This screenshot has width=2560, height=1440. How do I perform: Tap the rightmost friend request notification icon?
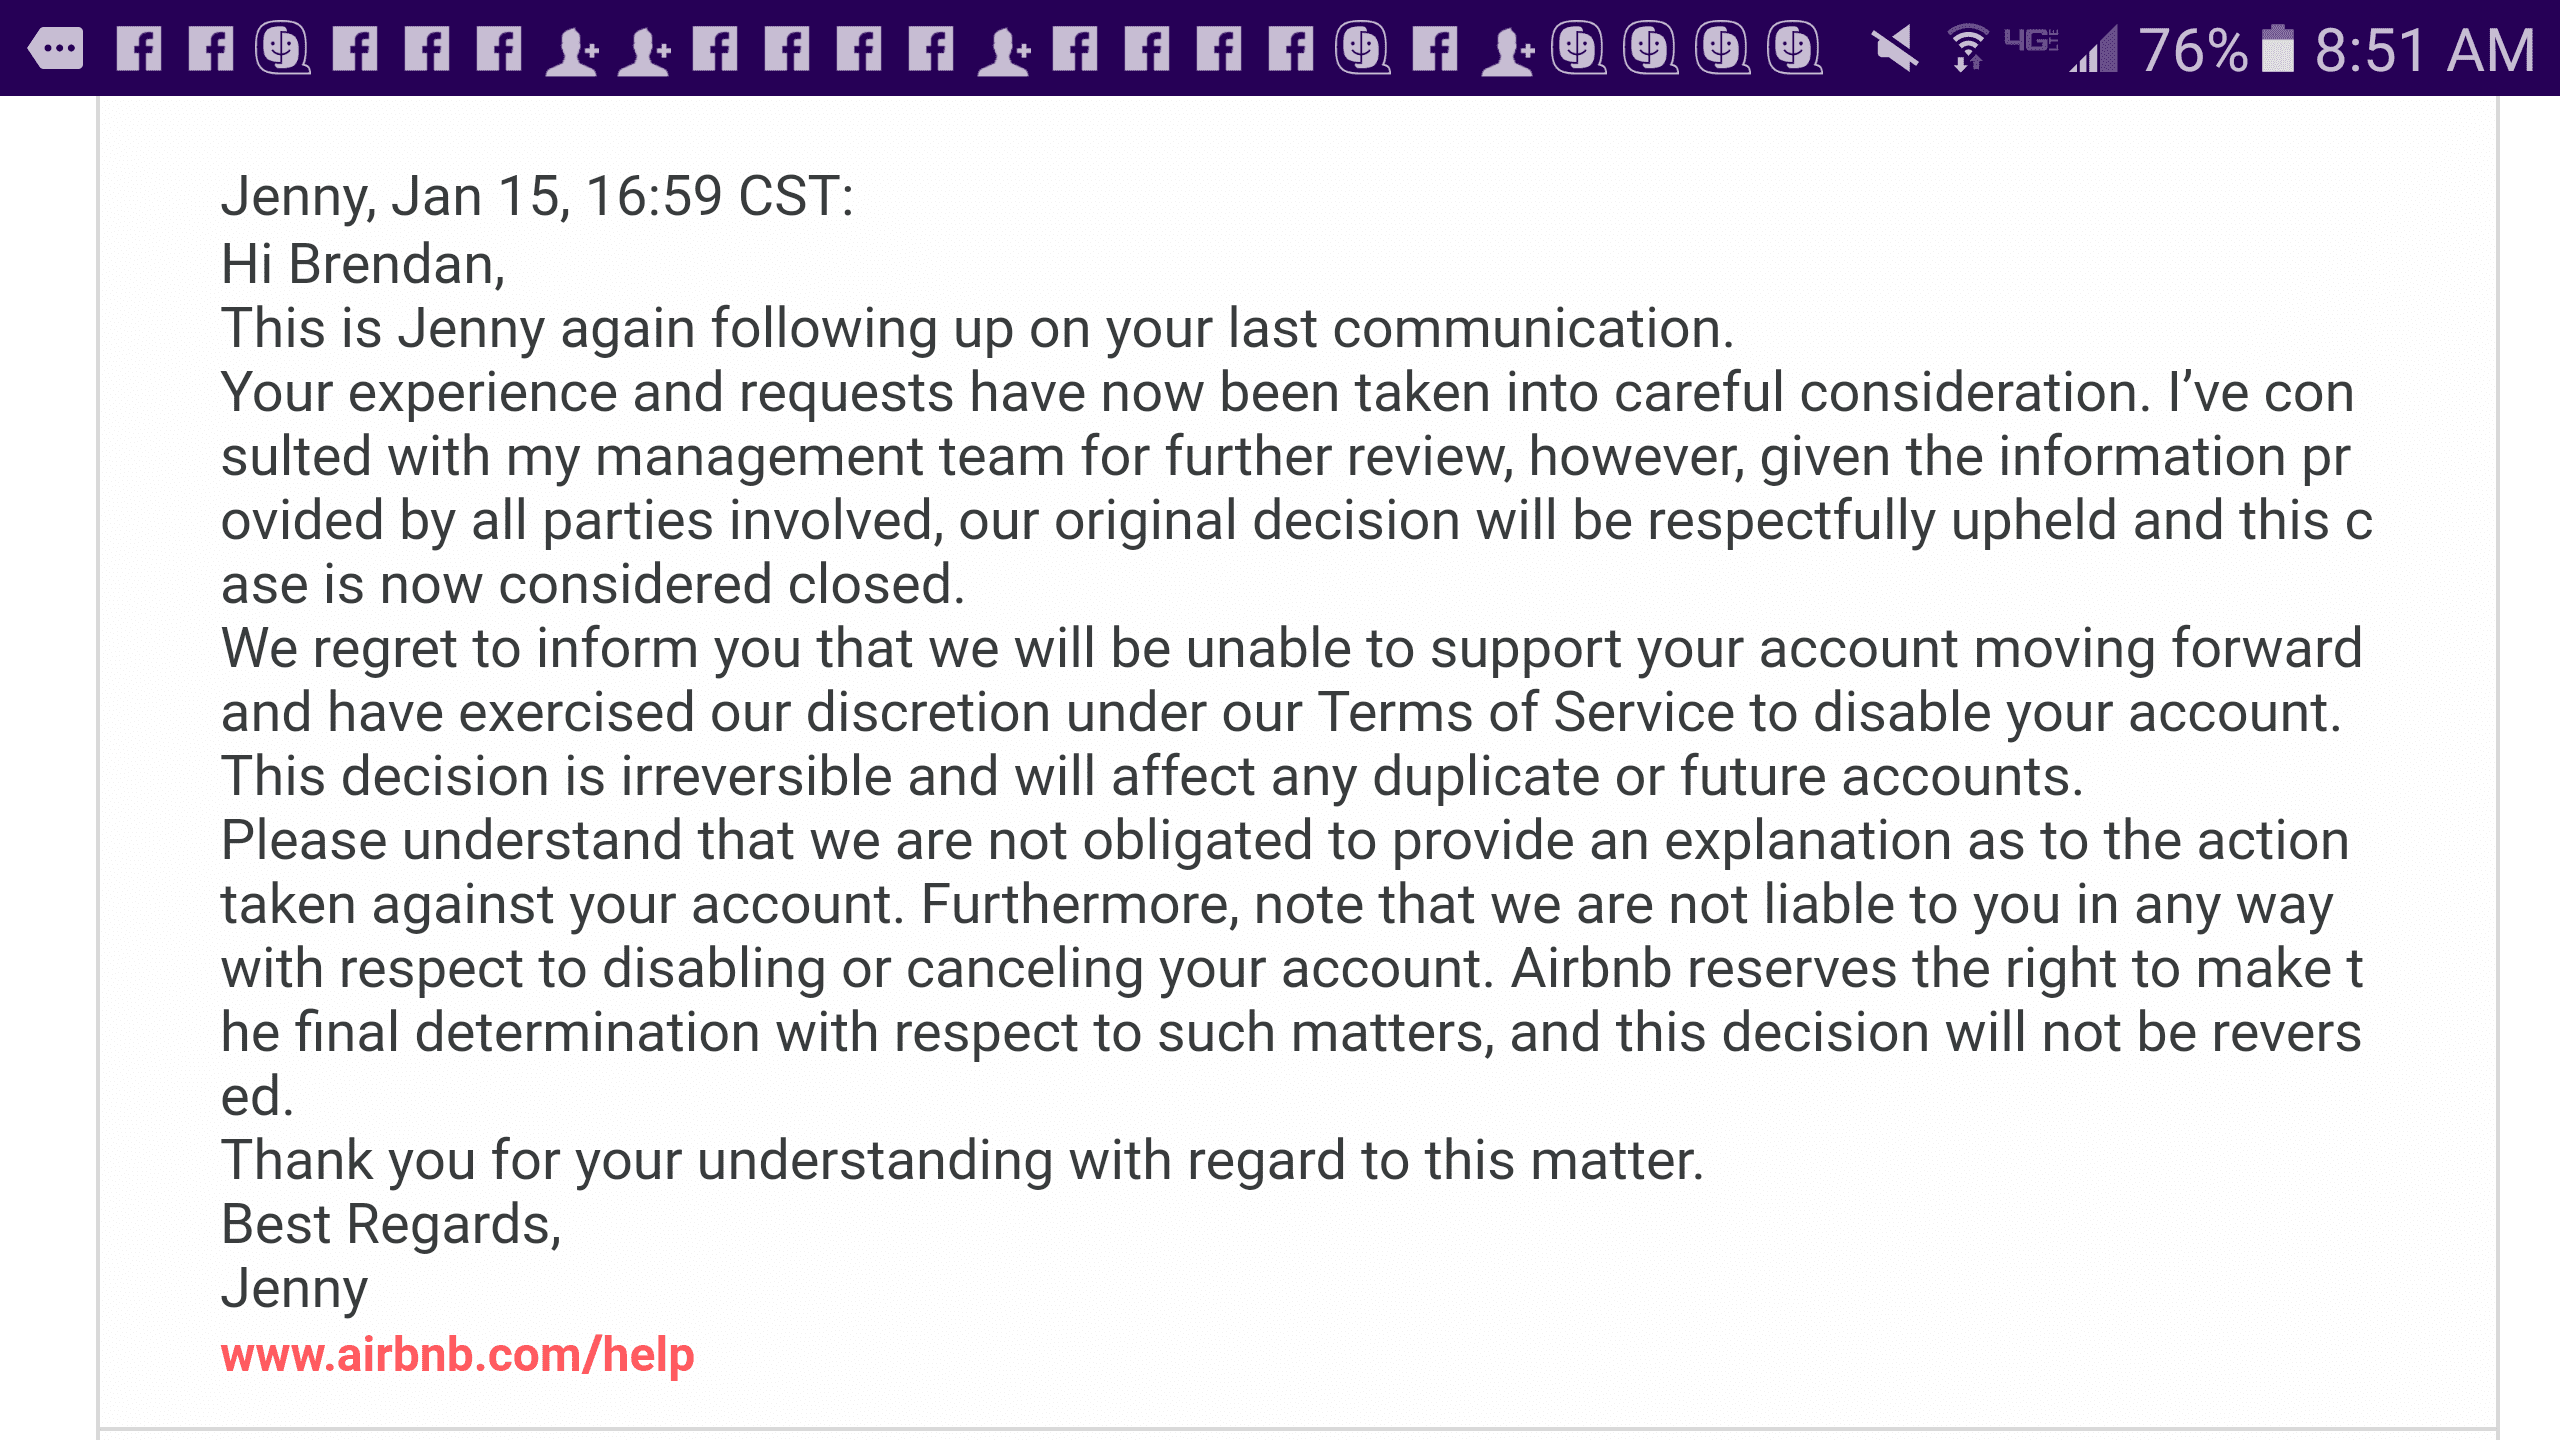point(1508,50)
